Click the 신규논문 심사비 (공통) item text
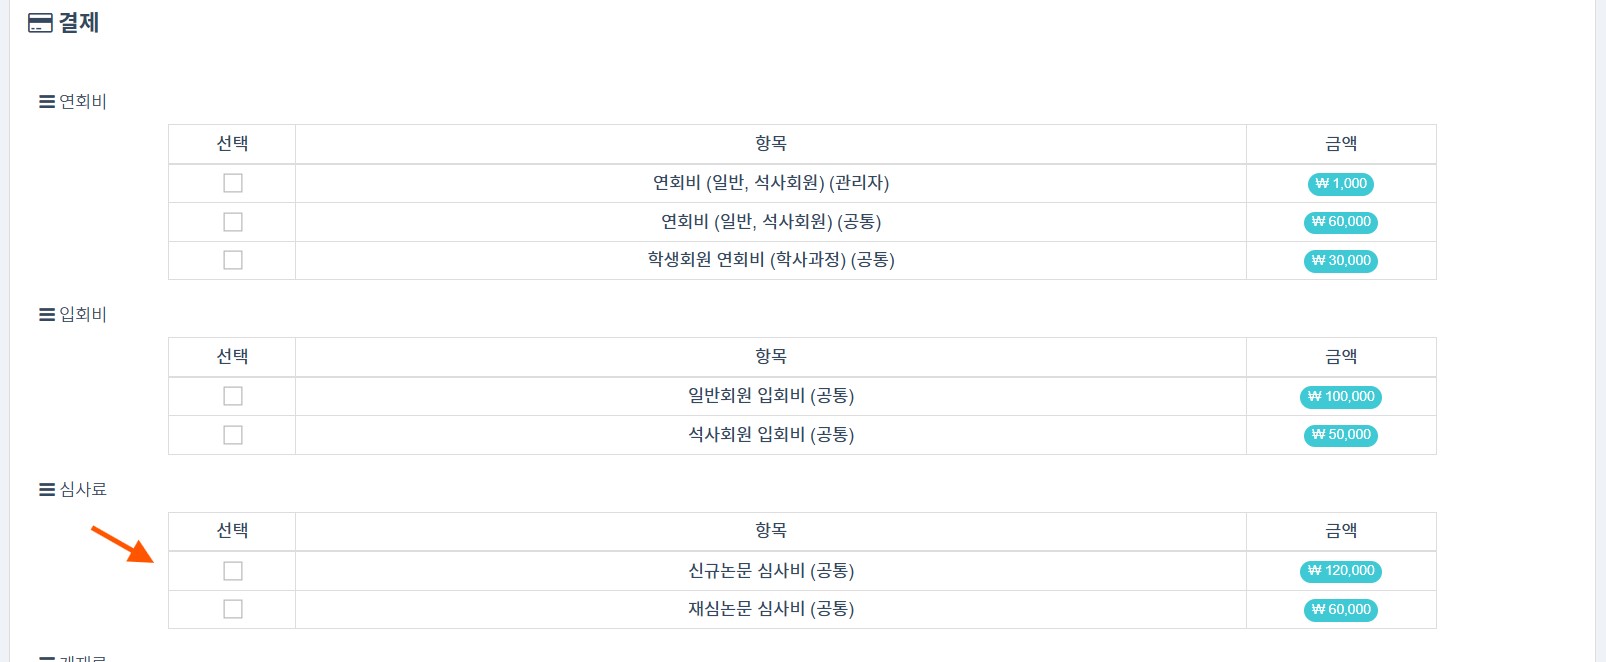 point(770,571)
